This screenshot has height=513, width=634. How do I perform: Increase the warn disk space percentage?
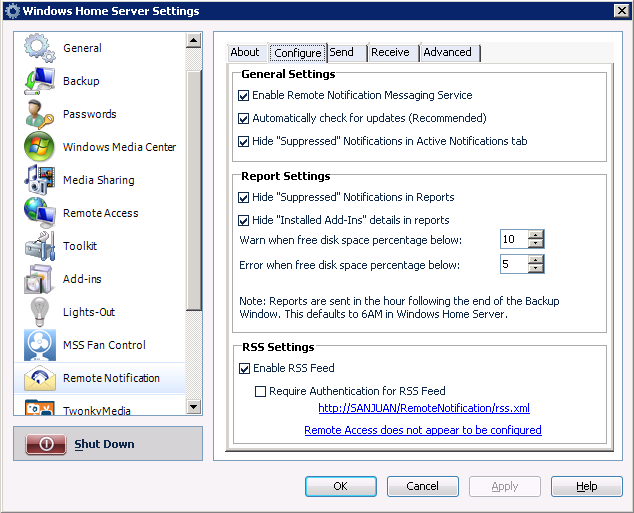click(x=536, y=235)
